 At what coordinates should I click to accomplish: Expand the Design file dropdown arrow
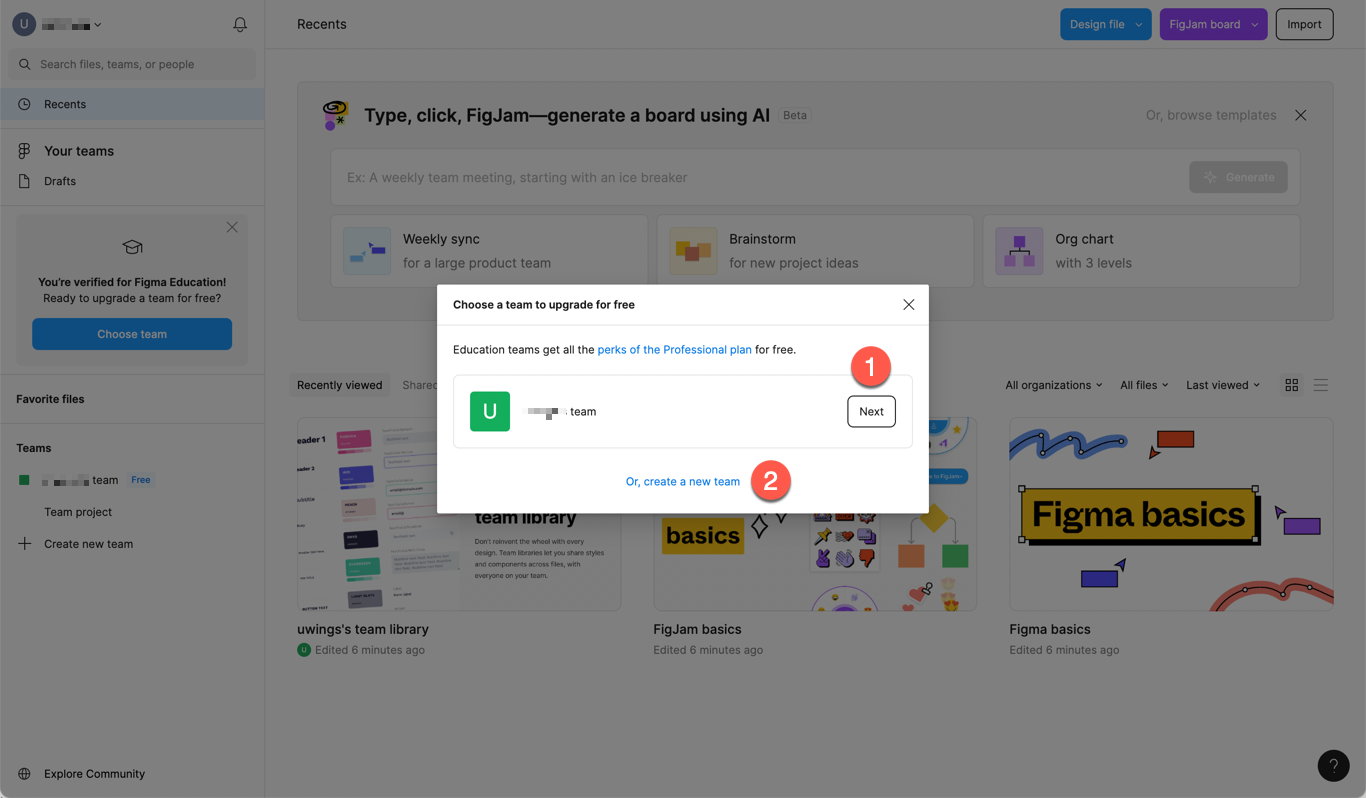(x=1138, y=25)
